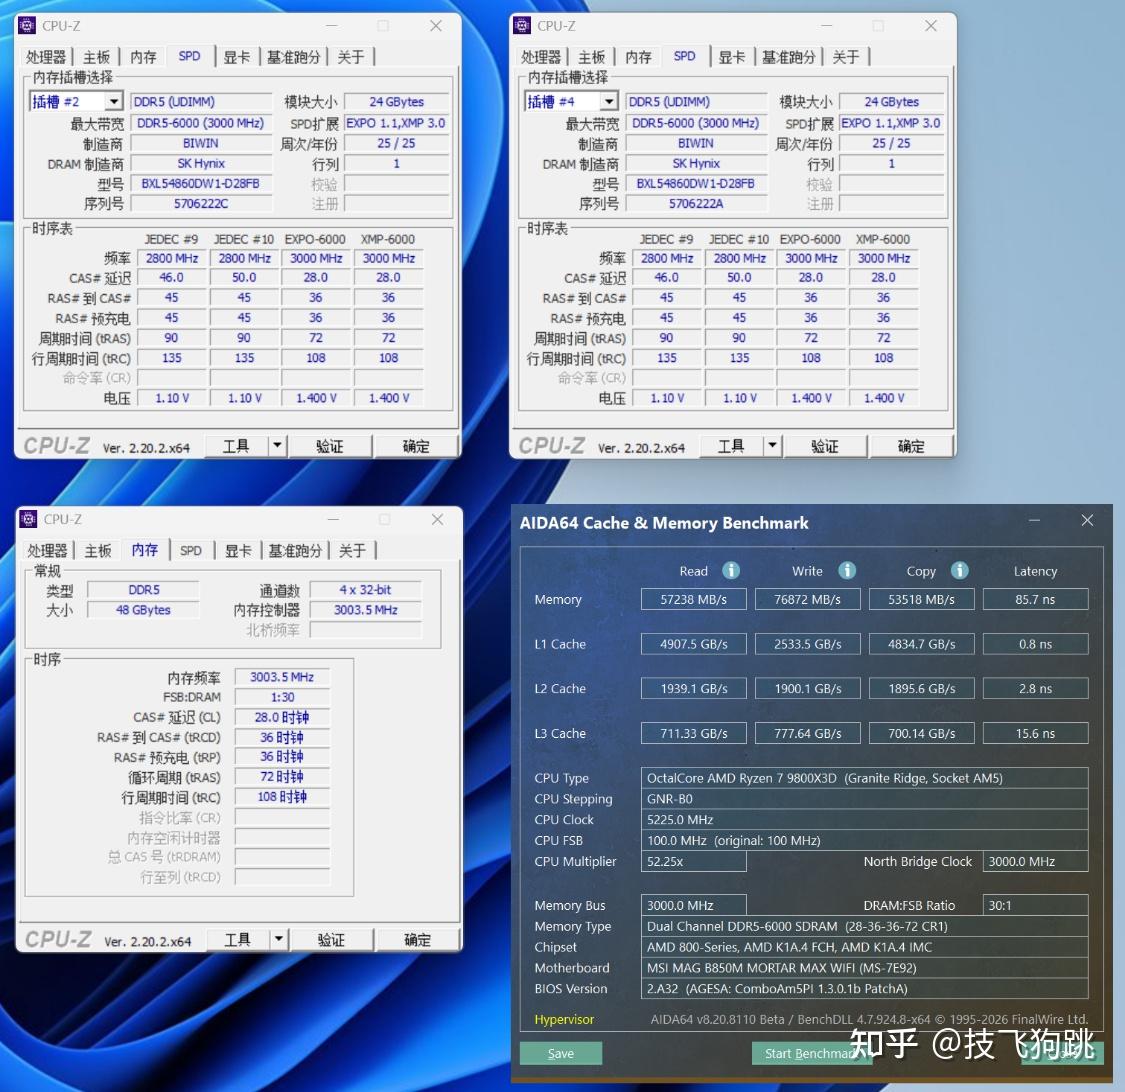Open 关于 tab in slot #2 CPU-Z window
This screenshot has height=1092, width=1125.
pos(350,57)
